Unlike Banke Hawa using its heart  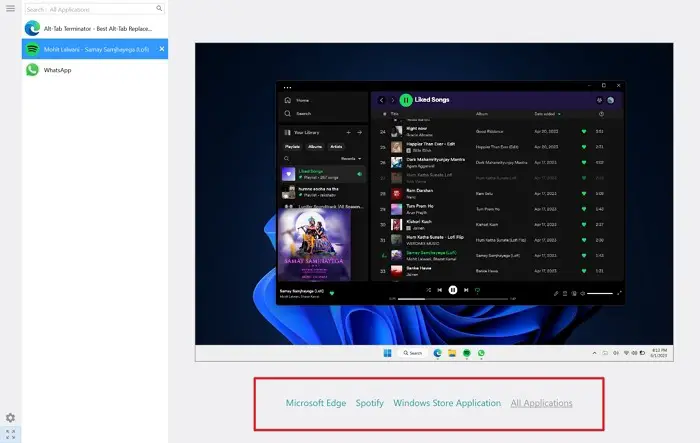point(583,271)
